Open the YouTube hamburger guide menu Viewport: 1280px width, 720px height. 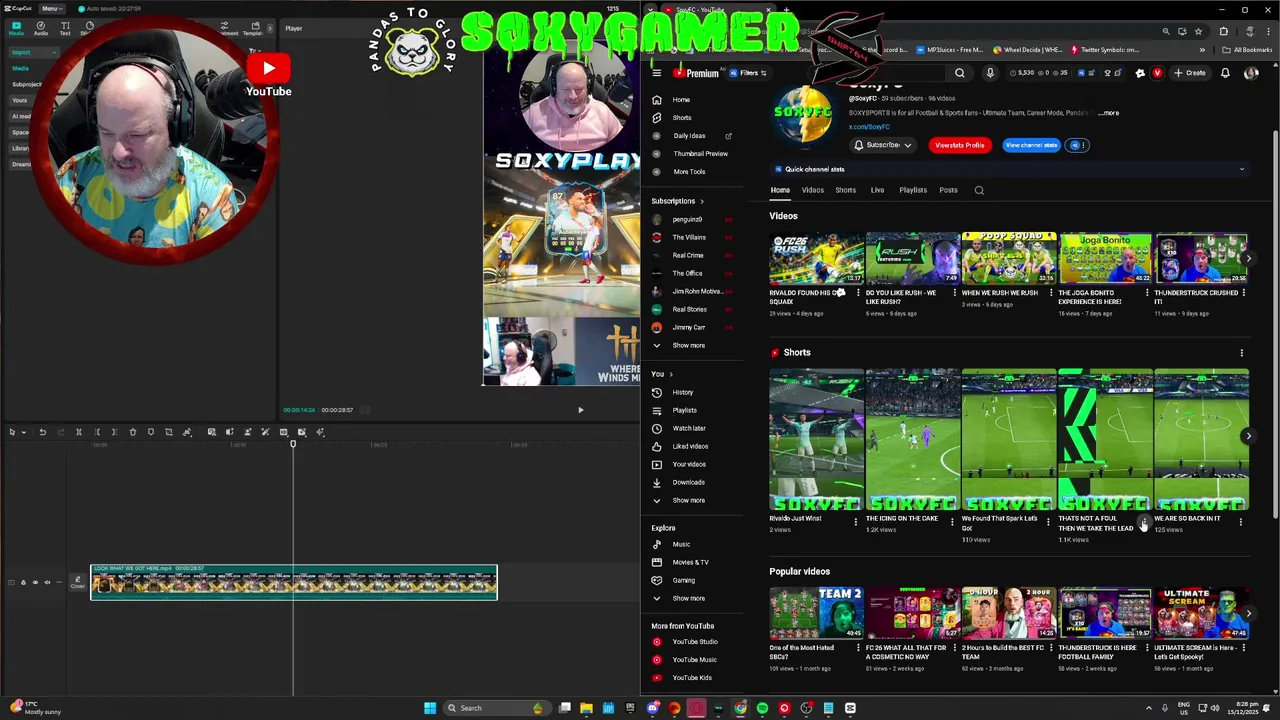(656, 73)
